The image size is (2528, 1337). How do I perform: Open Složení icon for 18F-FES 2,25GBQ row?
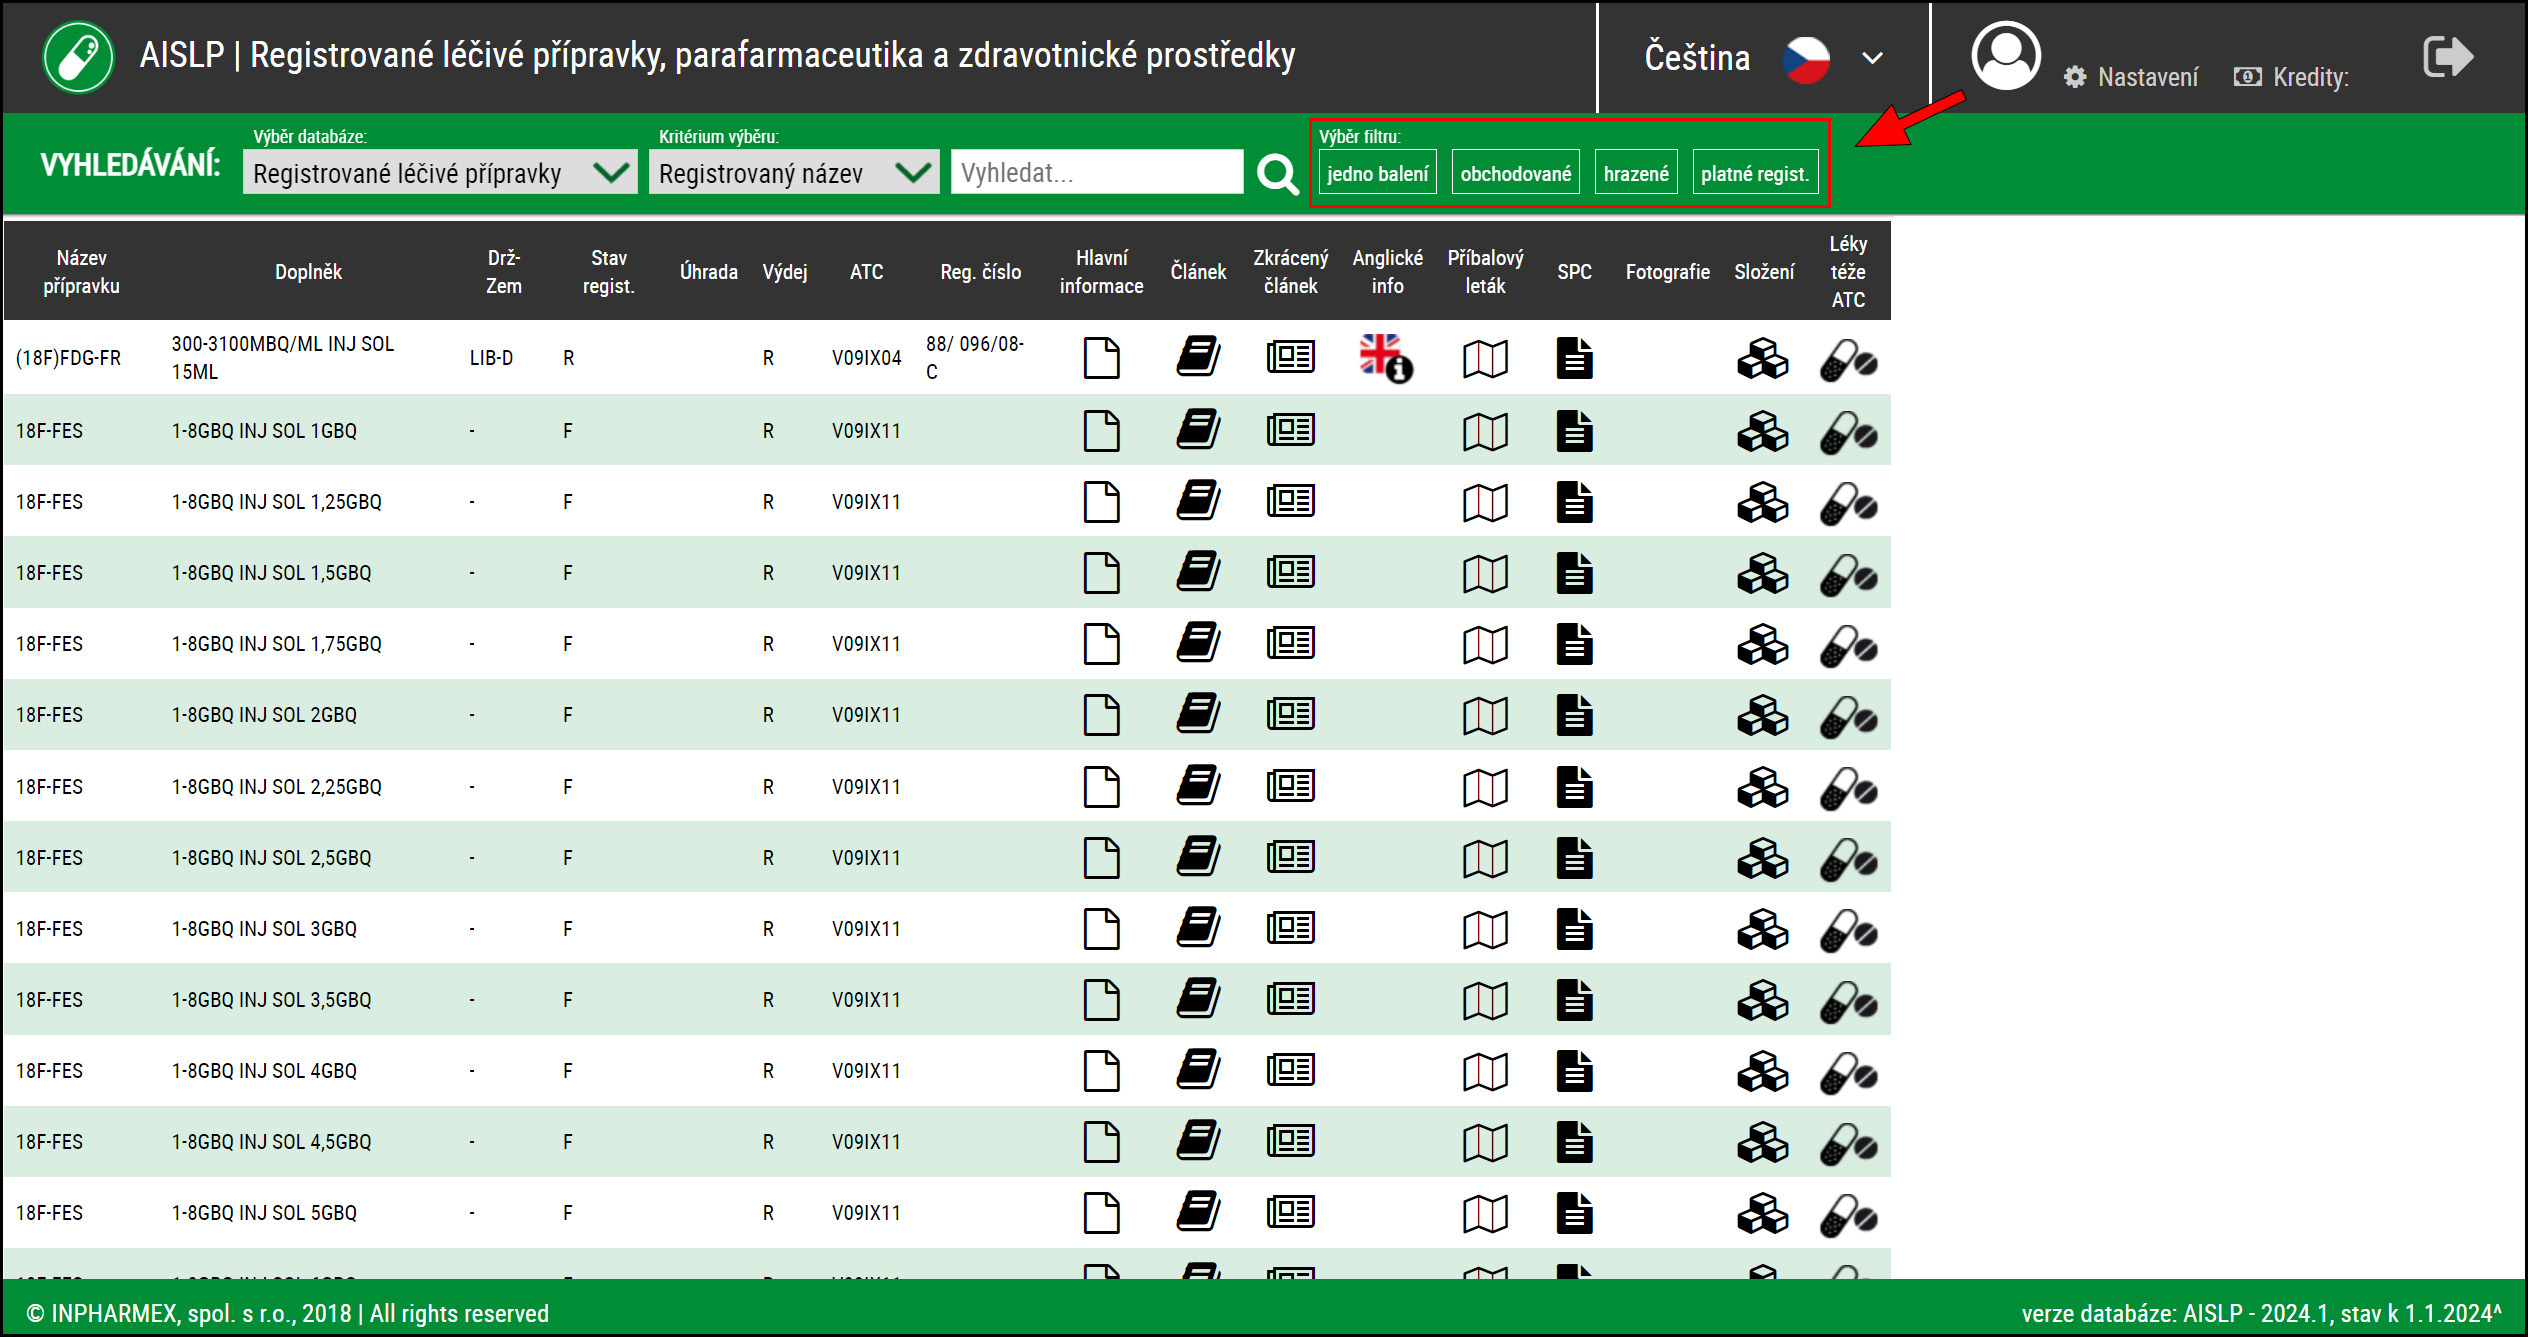[1762, 787]
